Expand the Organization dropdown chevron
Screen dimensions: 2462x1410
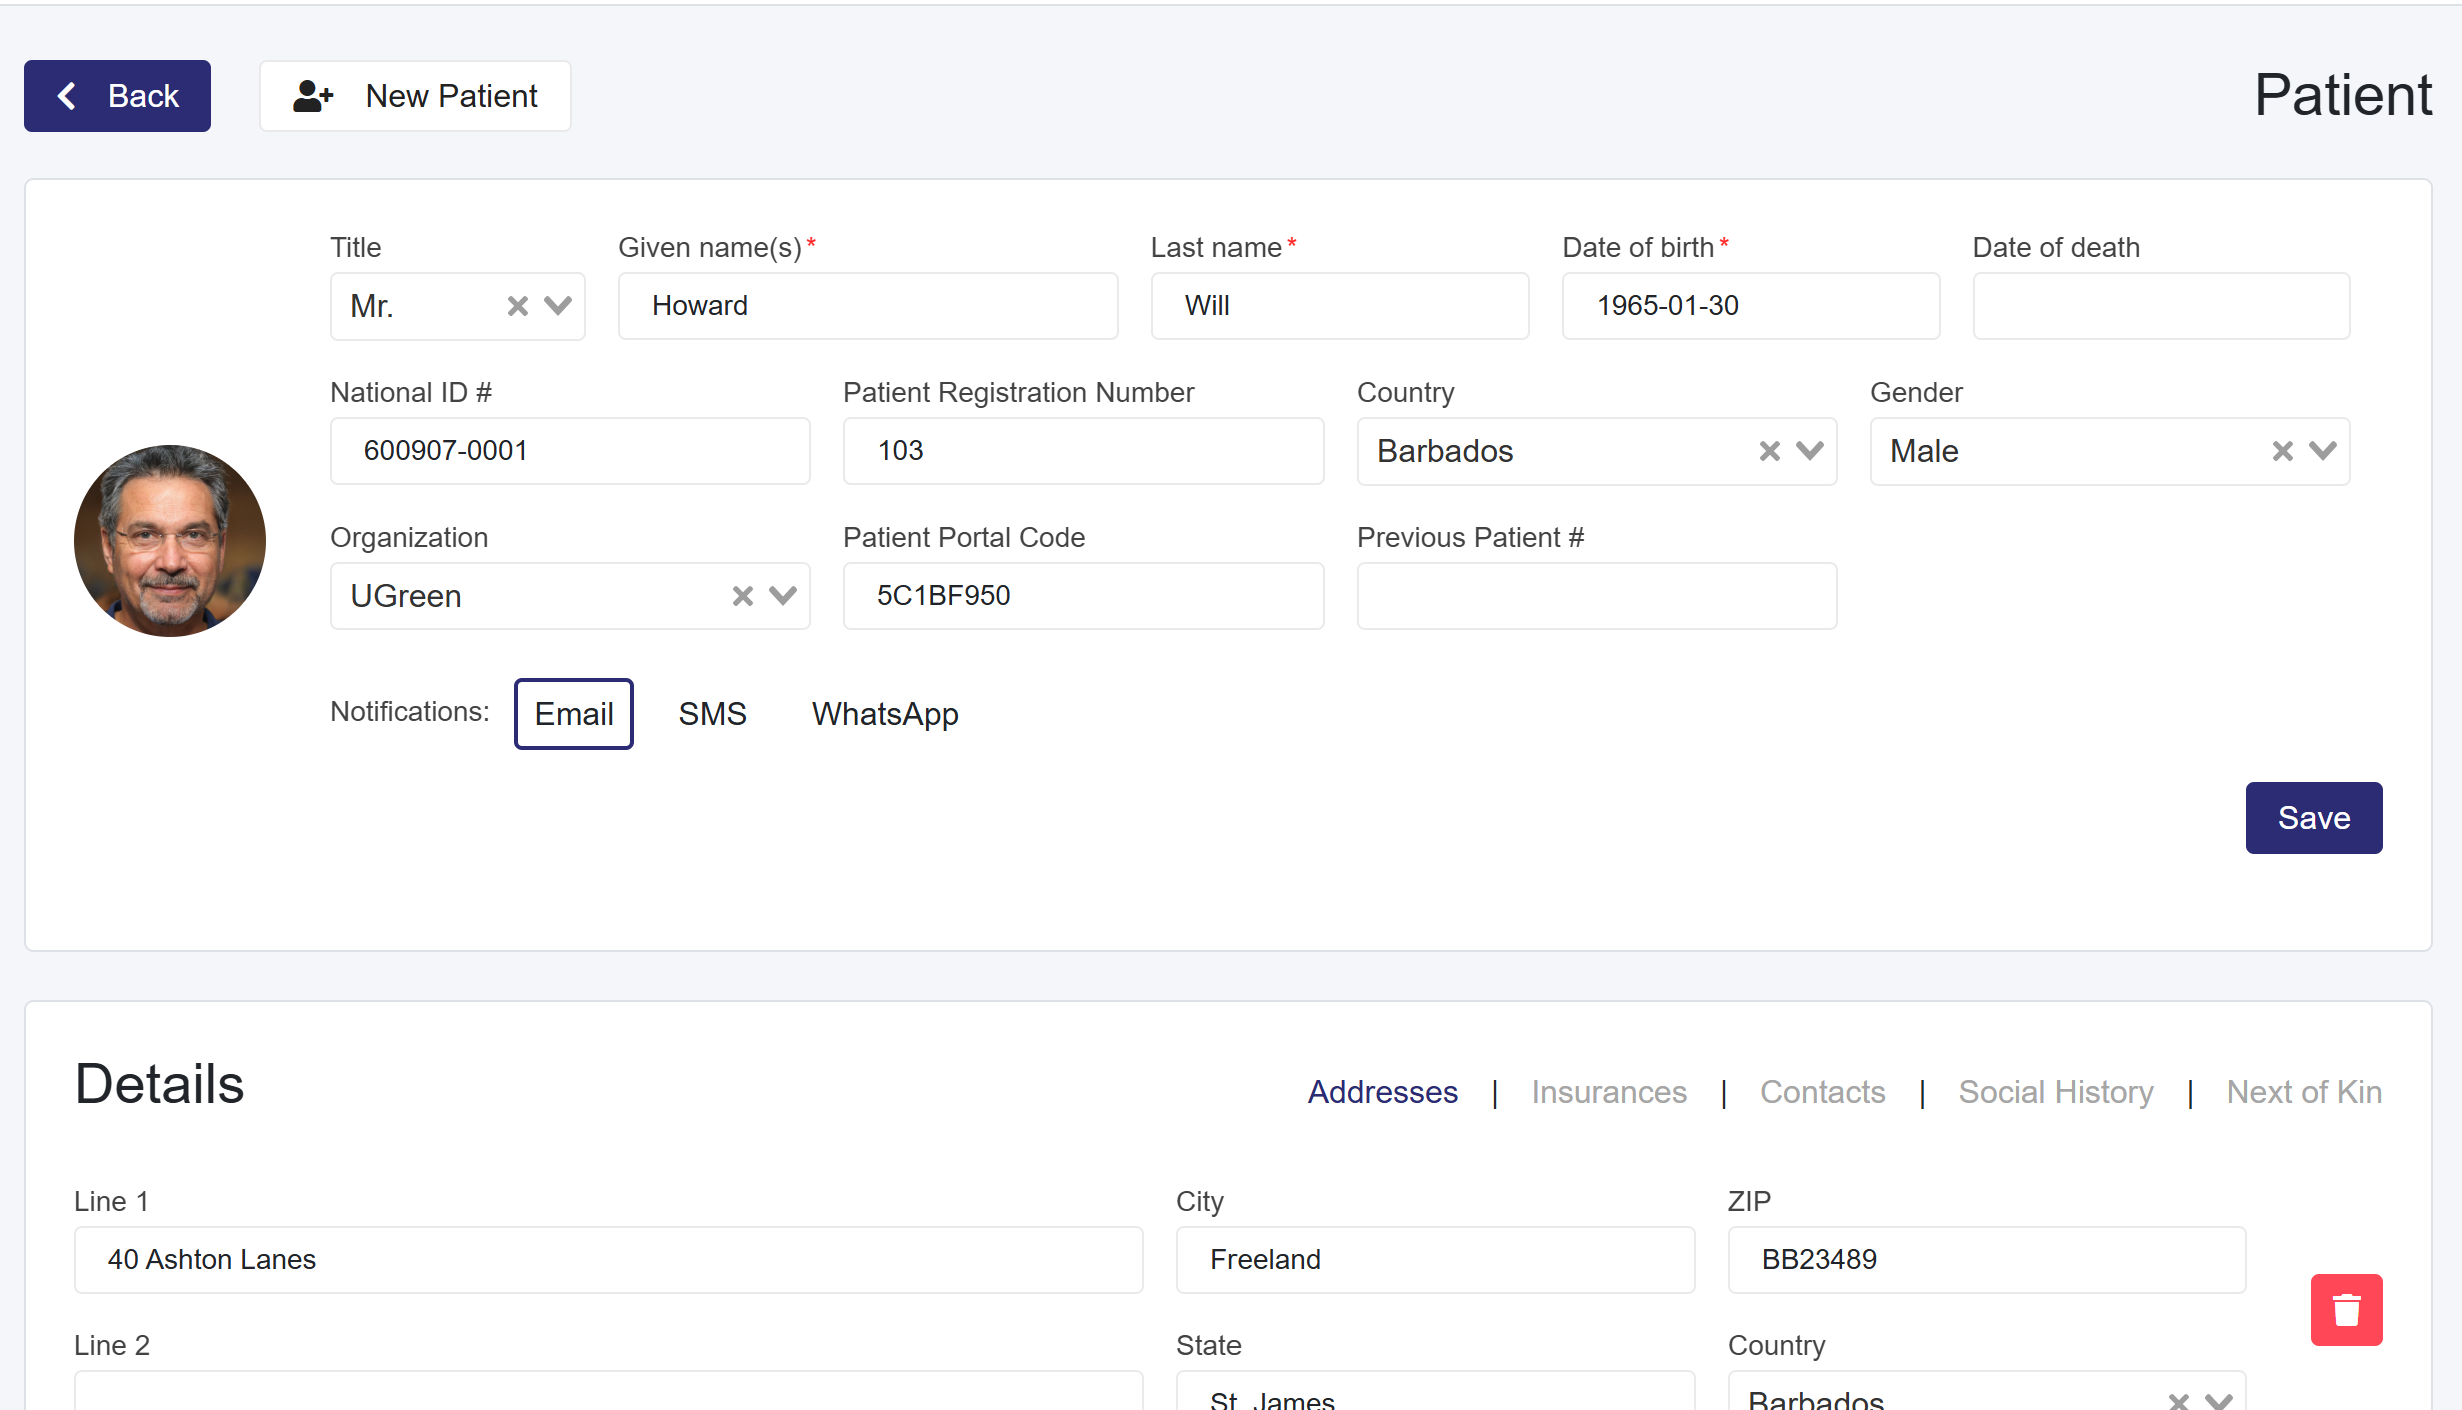click(x=782, y=596)
